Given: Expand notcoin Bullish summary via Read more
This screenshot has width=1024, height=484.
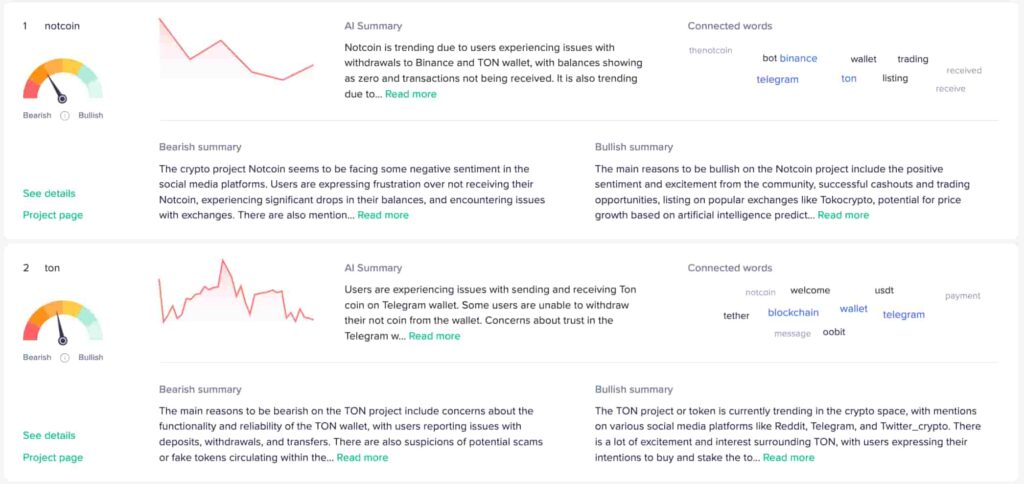Looking at the screenshot, I should tap(843, 215).
